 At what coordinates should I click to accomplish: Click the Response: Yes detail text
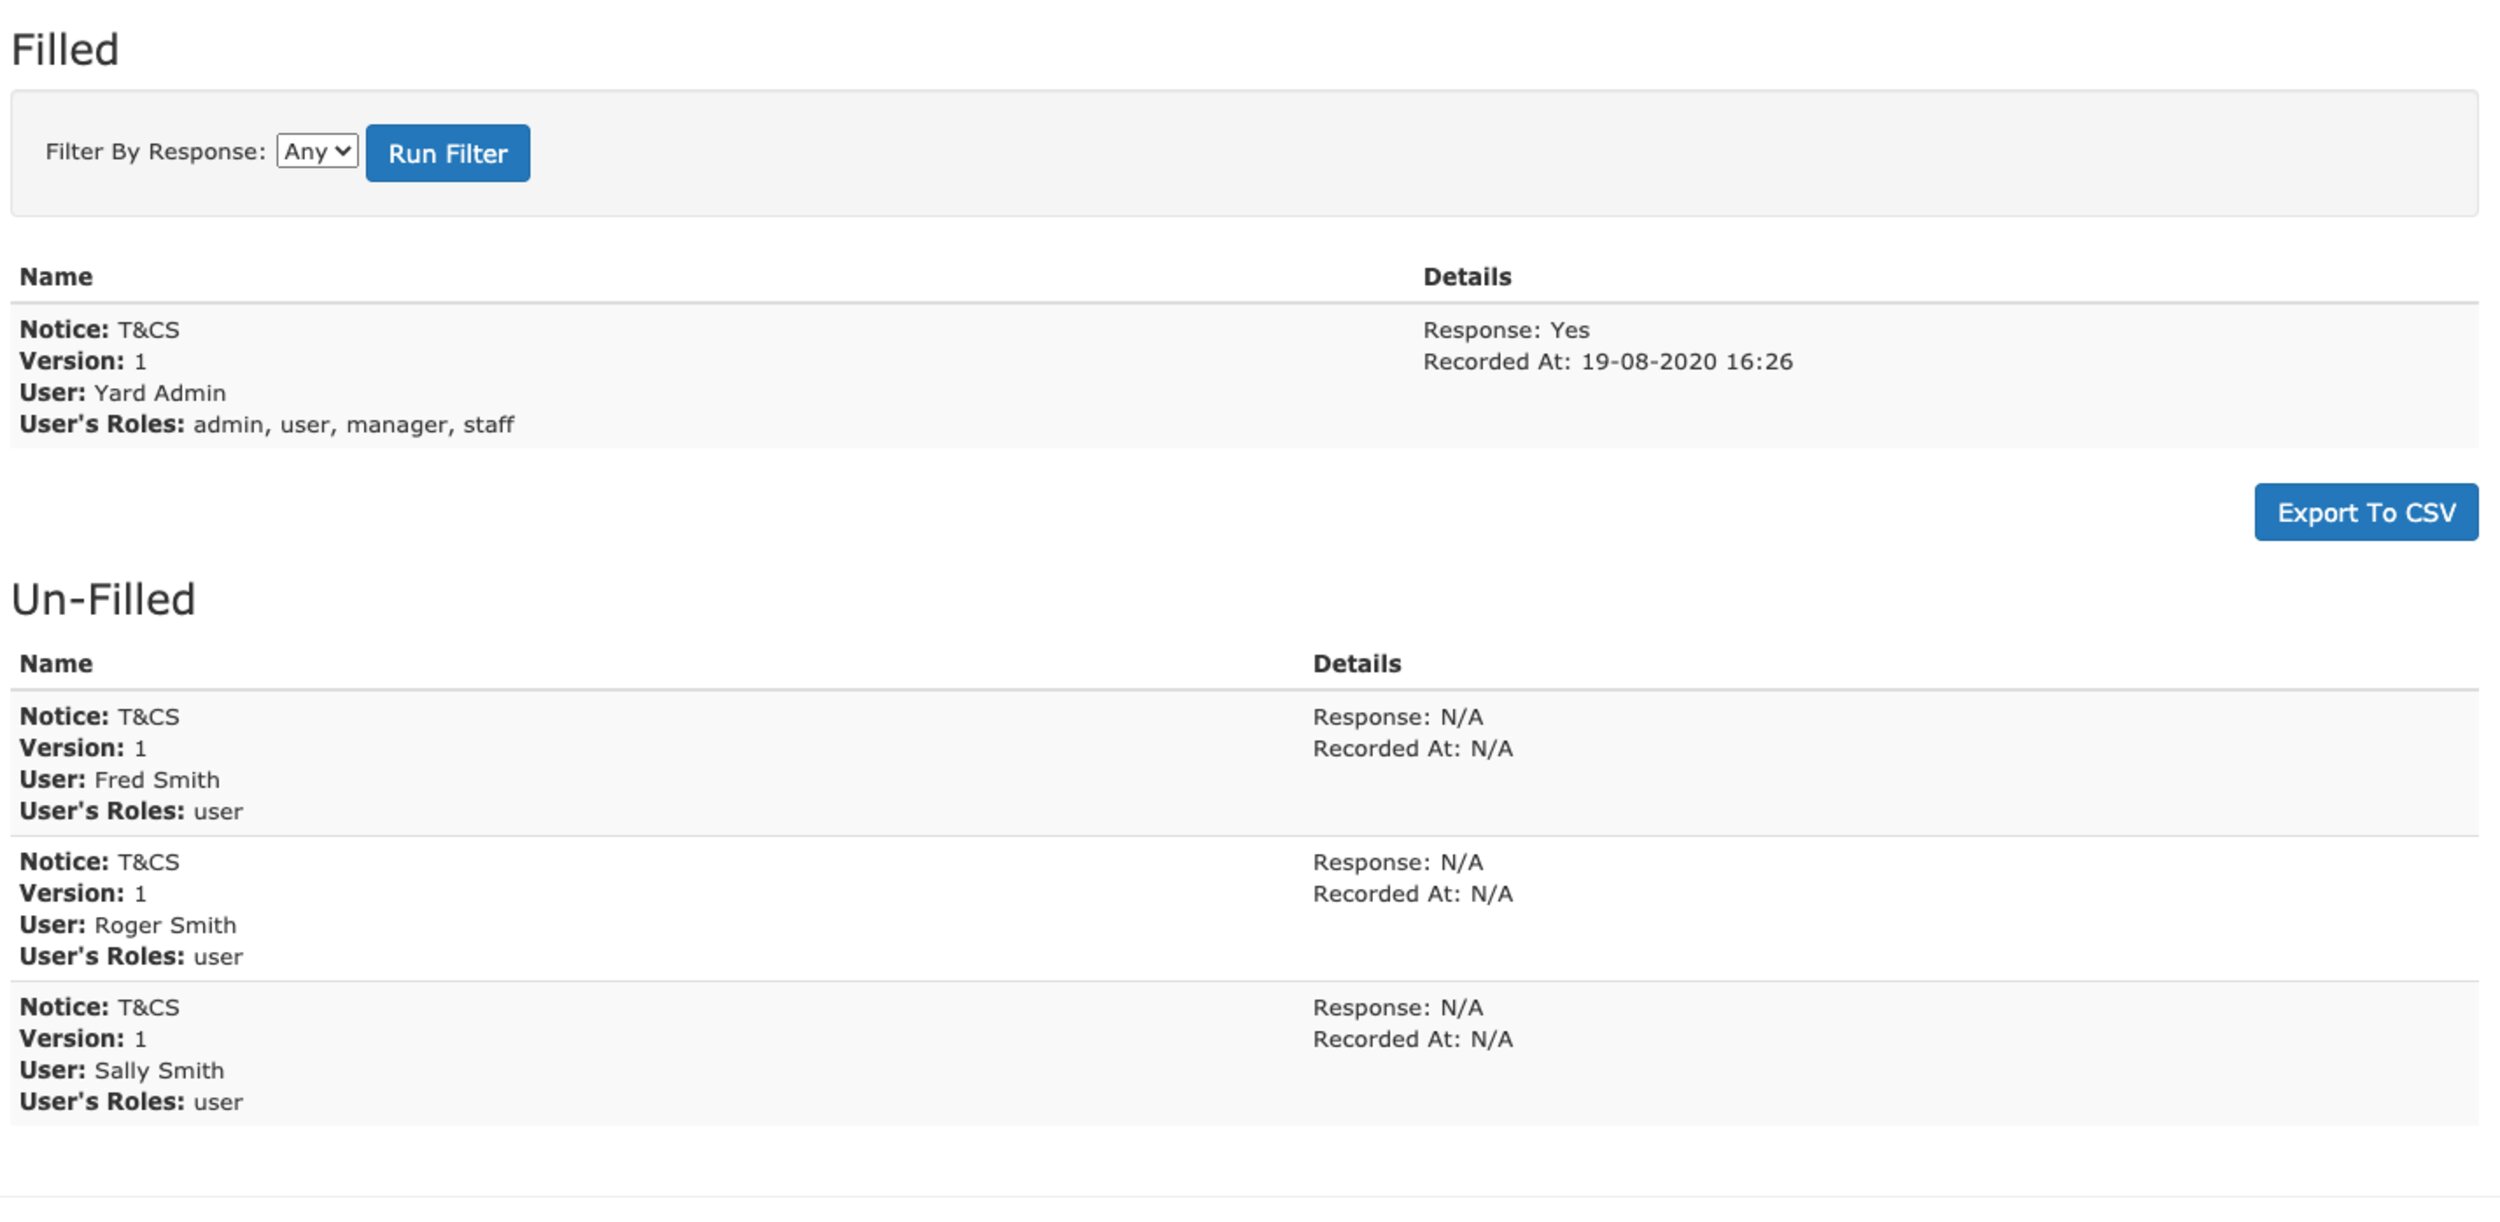[x=1506, y=330]
